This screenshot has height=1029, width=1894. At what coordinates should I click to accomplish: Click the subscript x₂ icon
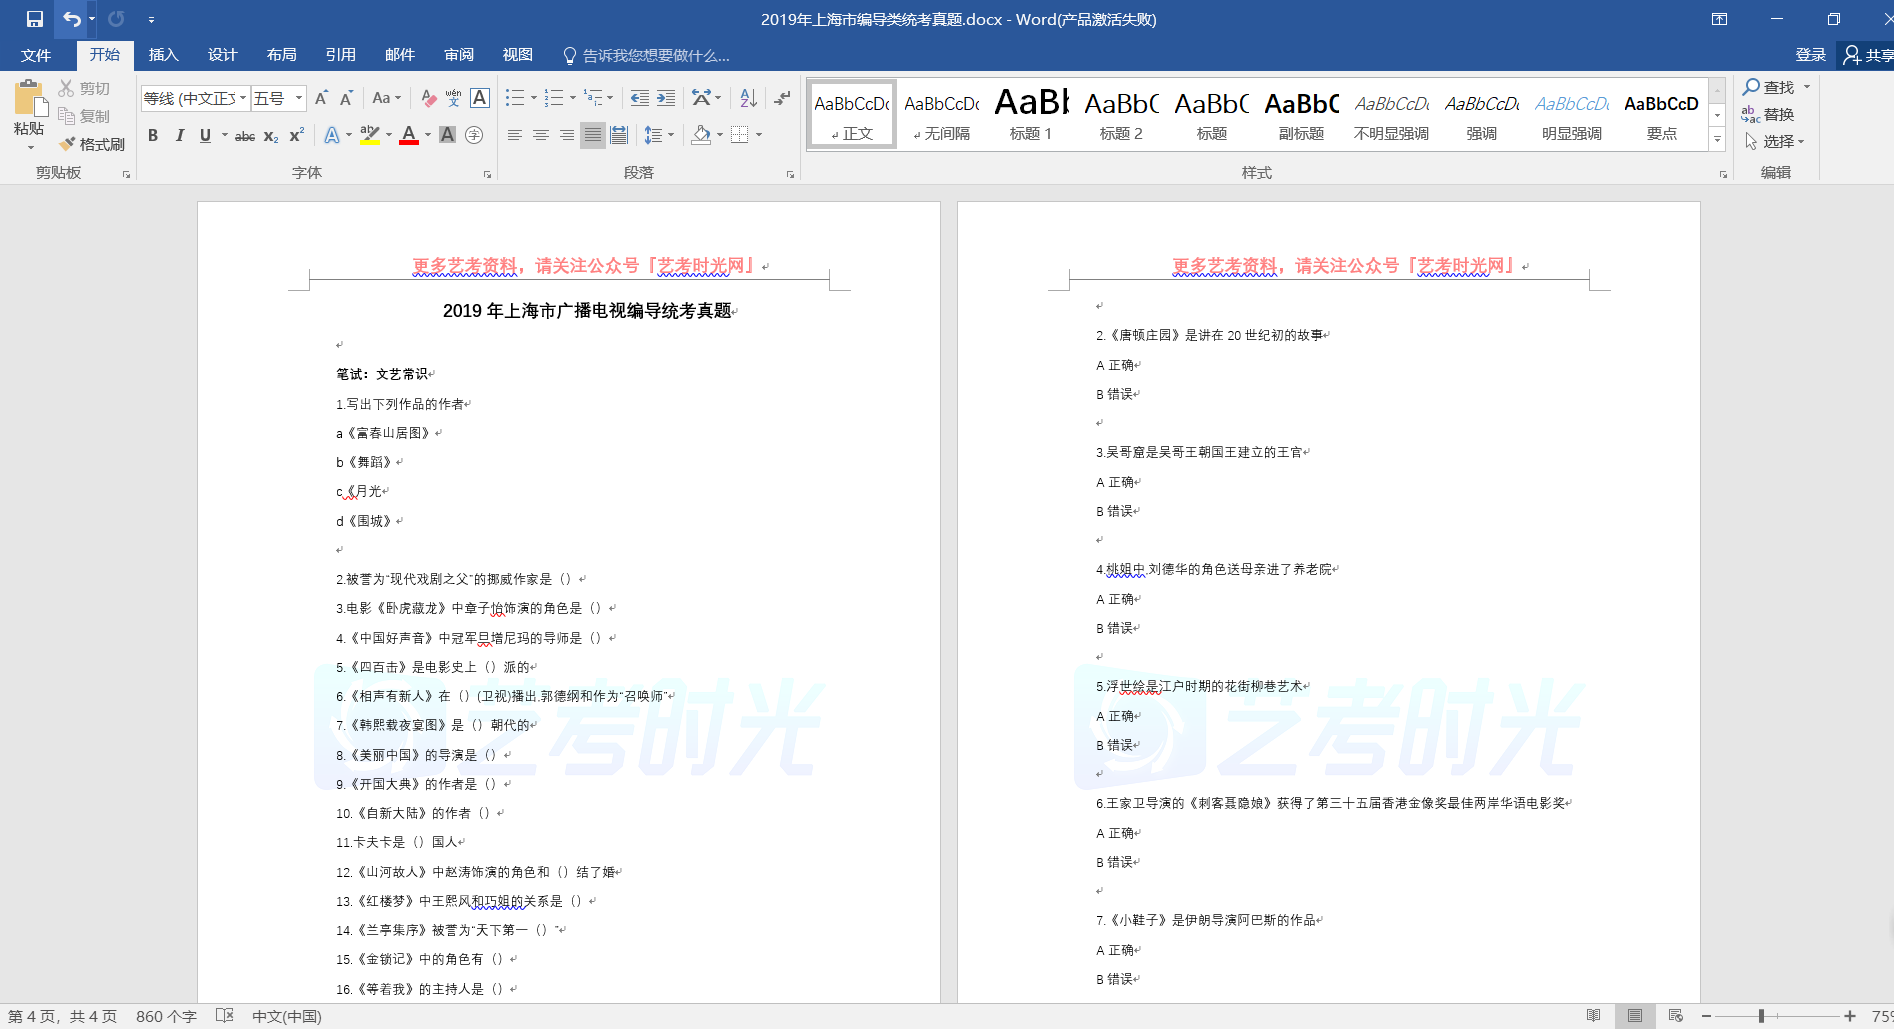[x=271, y=136]
